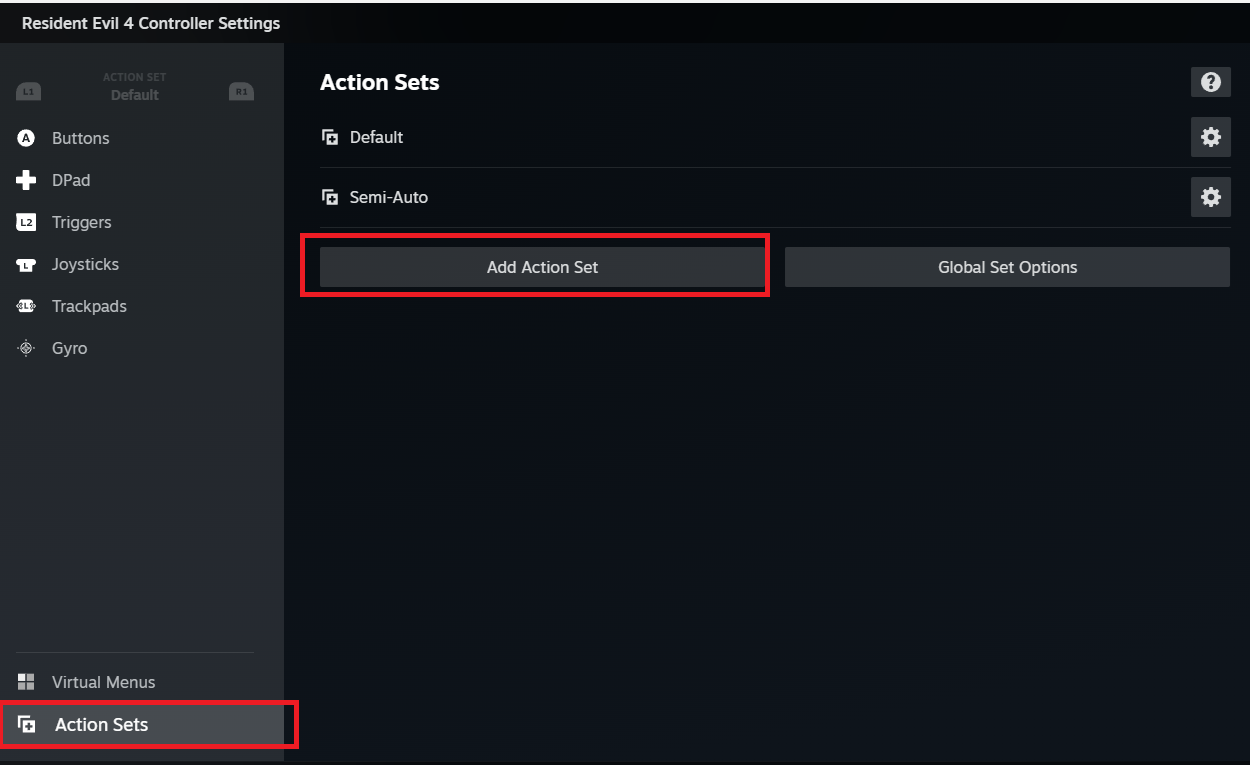Click the Action Sets sidebar icon
1250x765 pixels.
pyautogui.click(x=27, y=725)
